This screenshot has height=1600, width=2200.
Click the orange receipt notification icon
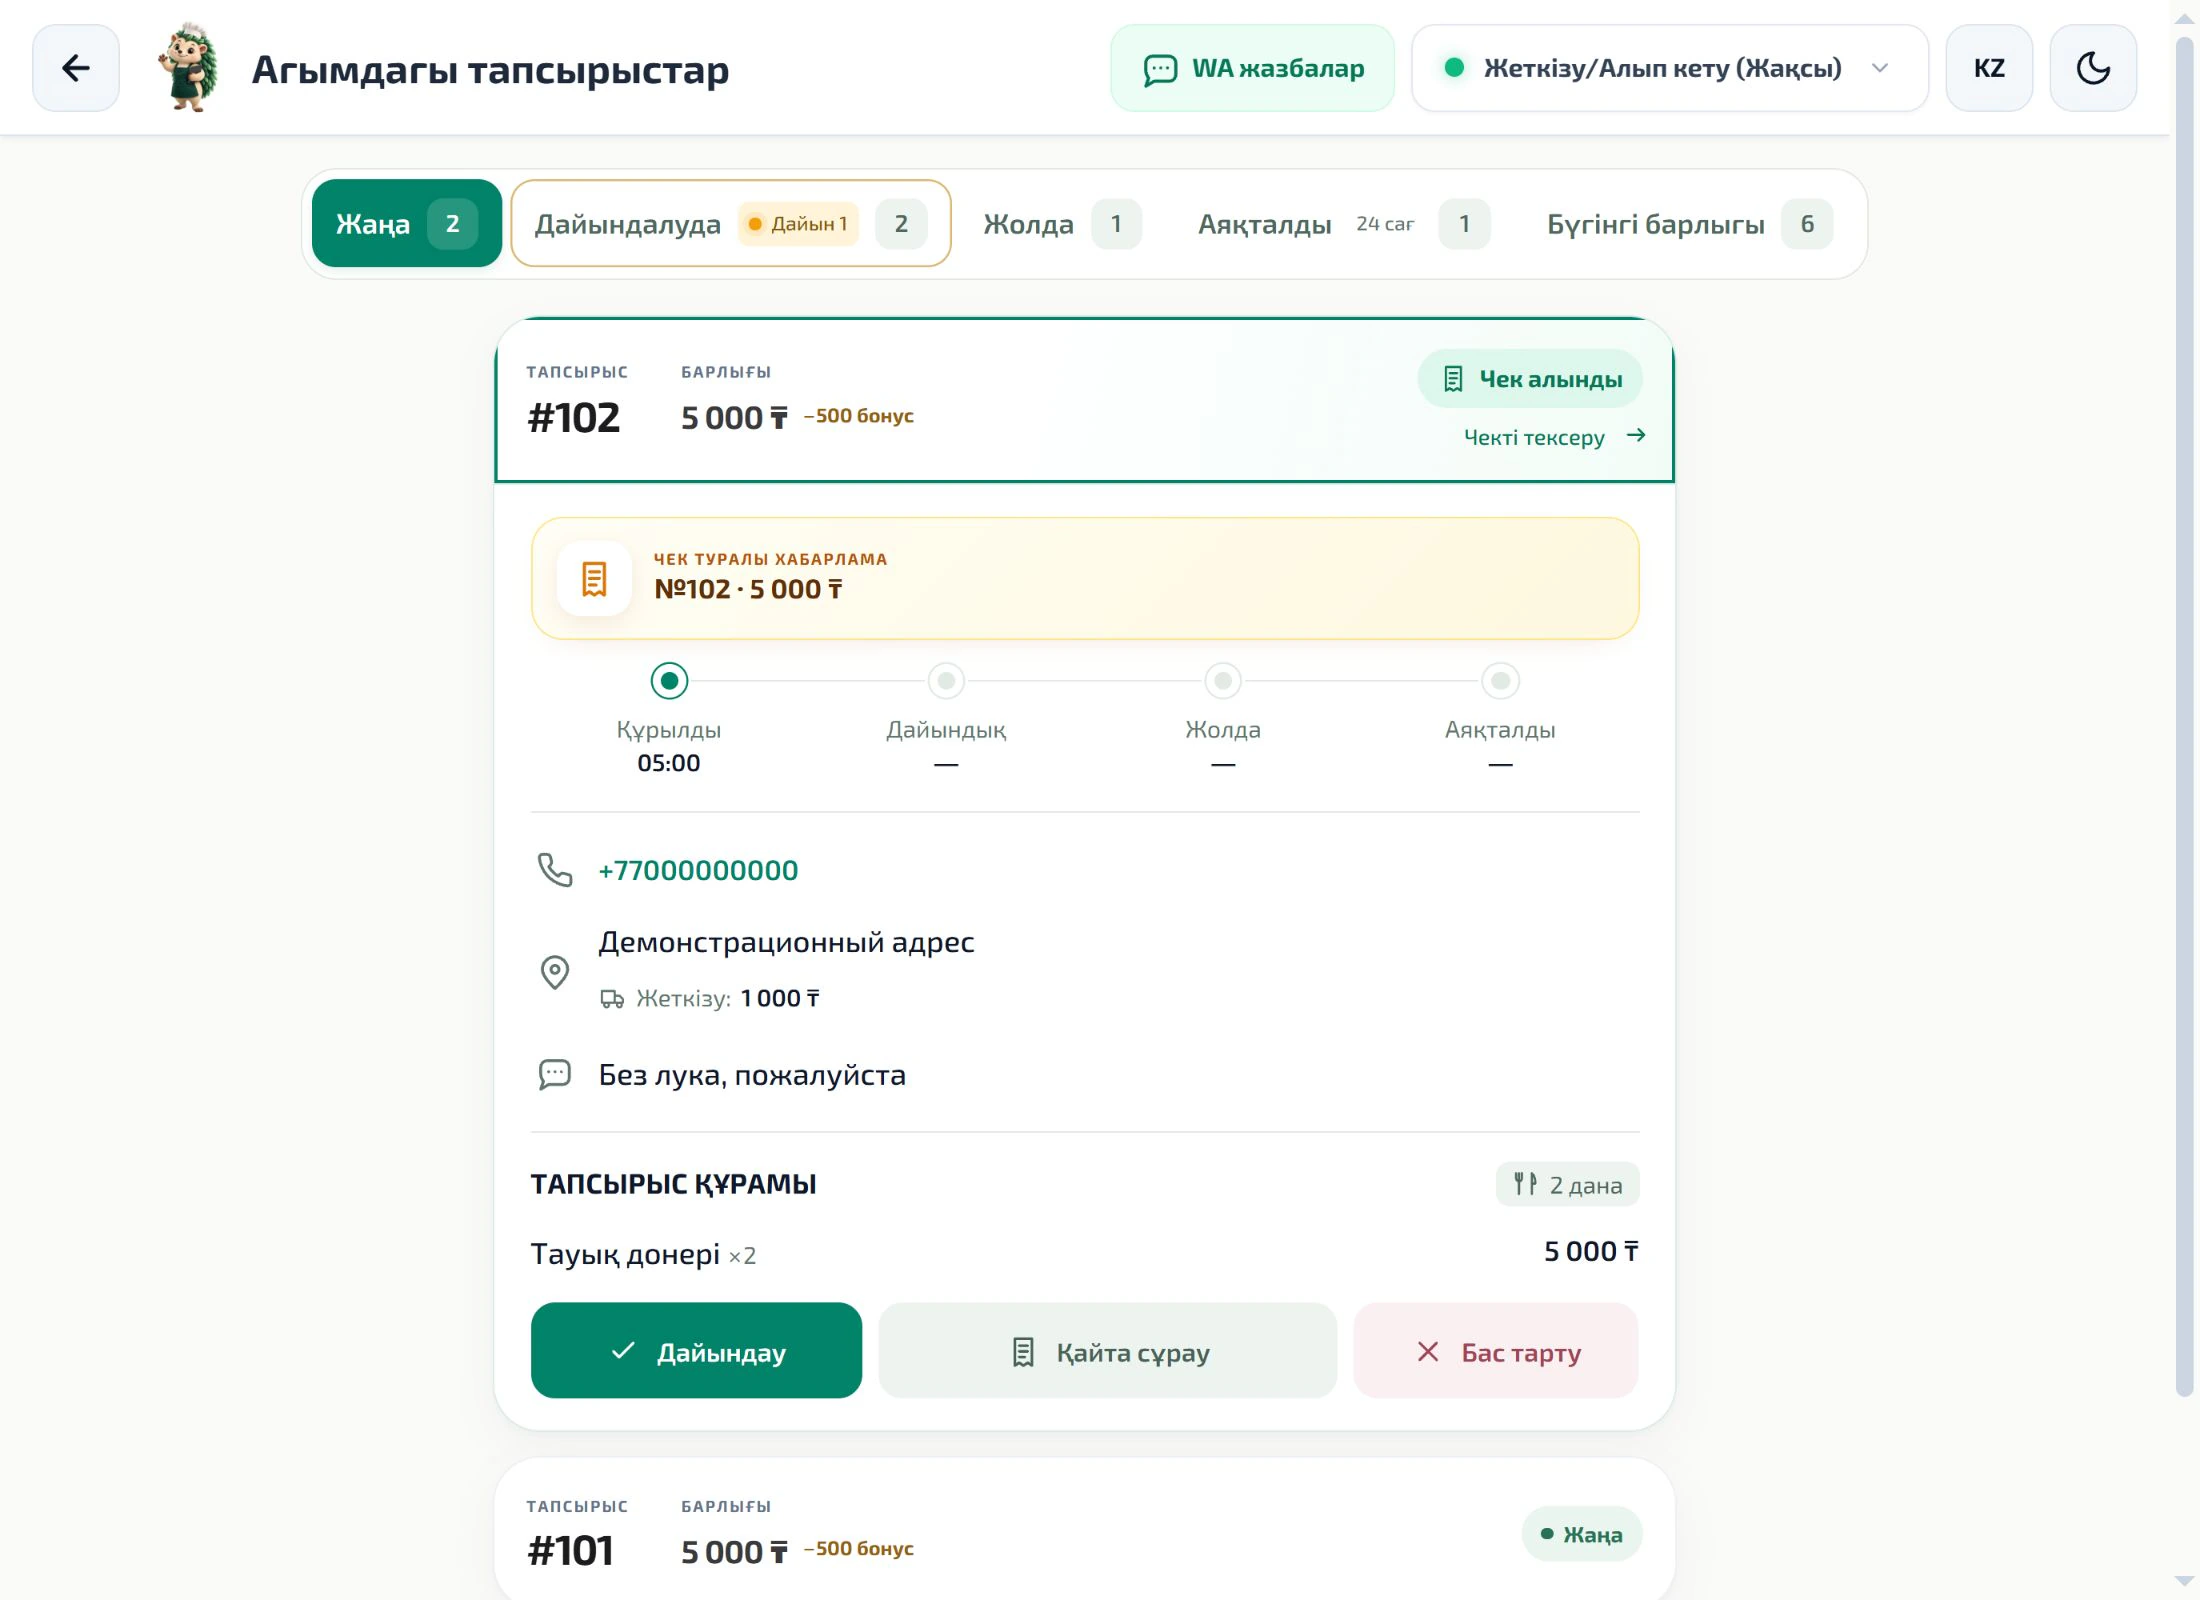point(594,578)
